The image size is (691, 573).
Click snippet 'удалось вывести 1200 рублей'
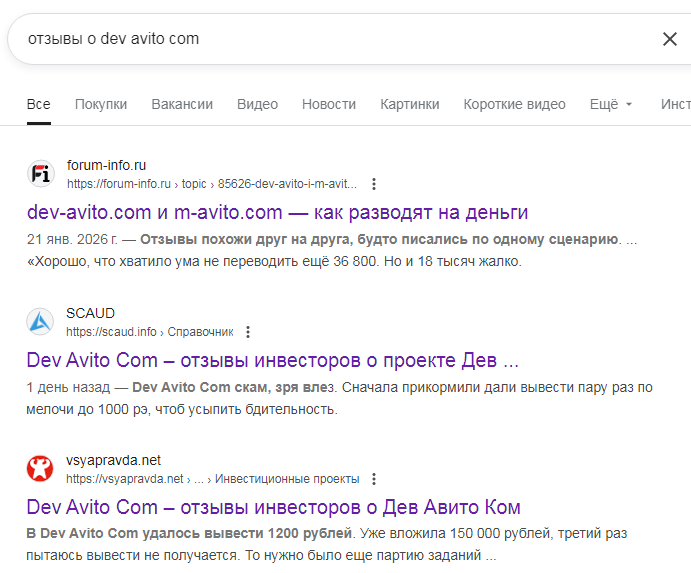pyautogui.click(x=247, y=533)
